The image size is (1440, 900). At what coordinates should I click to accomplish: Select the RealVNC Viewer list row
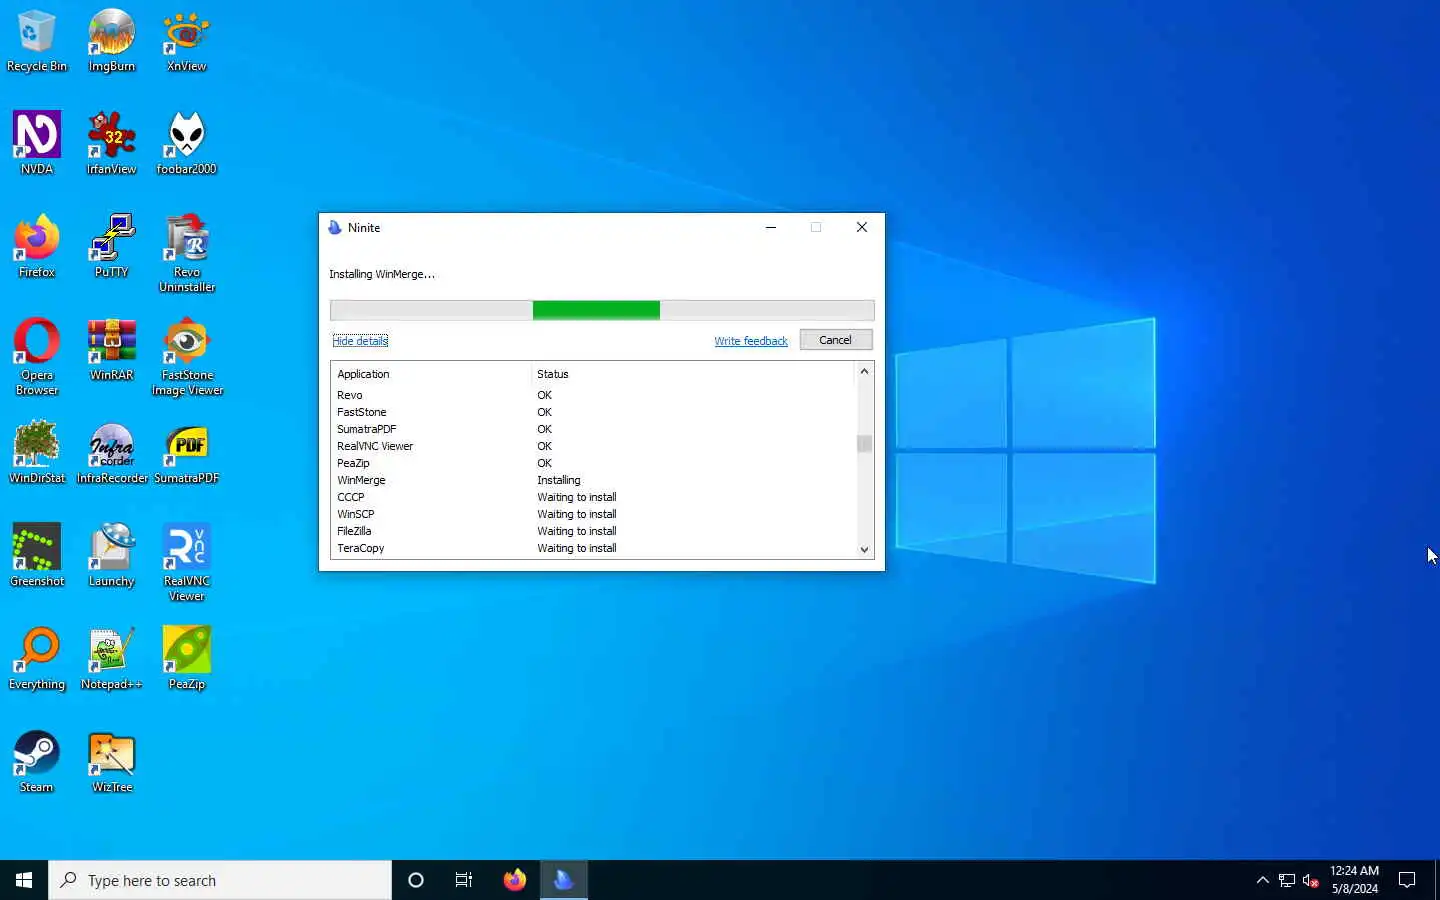[594, 446]
